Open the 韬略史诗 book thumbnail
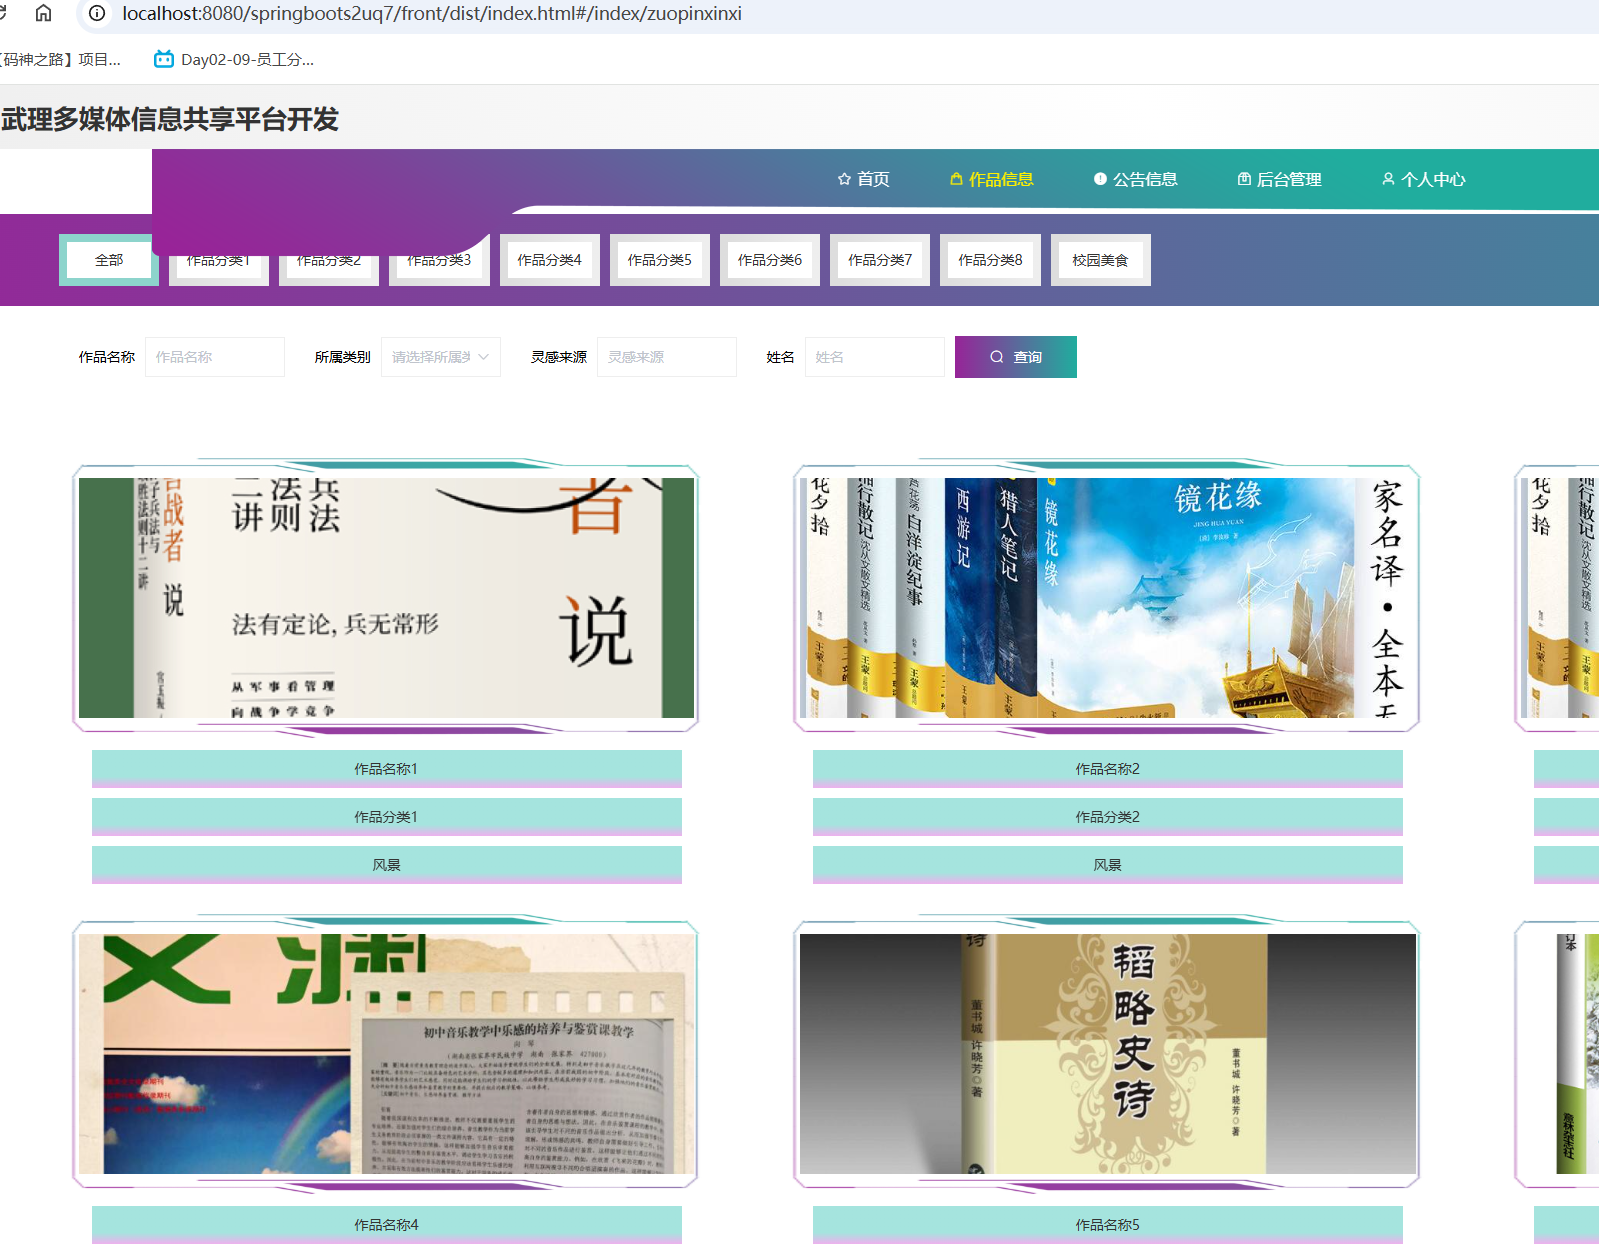This screenshot has height=1248, width=1599. point(1107,1054)
